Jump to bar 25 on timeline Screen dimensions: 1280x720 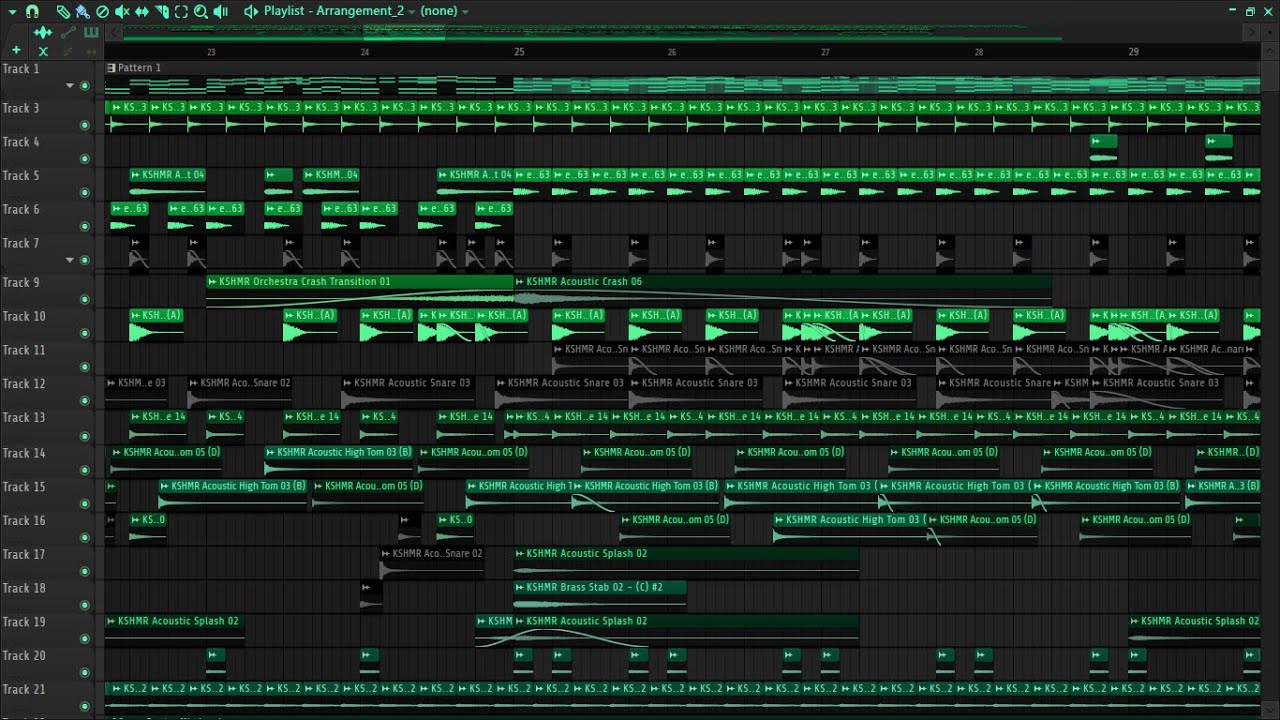point(518,52)
